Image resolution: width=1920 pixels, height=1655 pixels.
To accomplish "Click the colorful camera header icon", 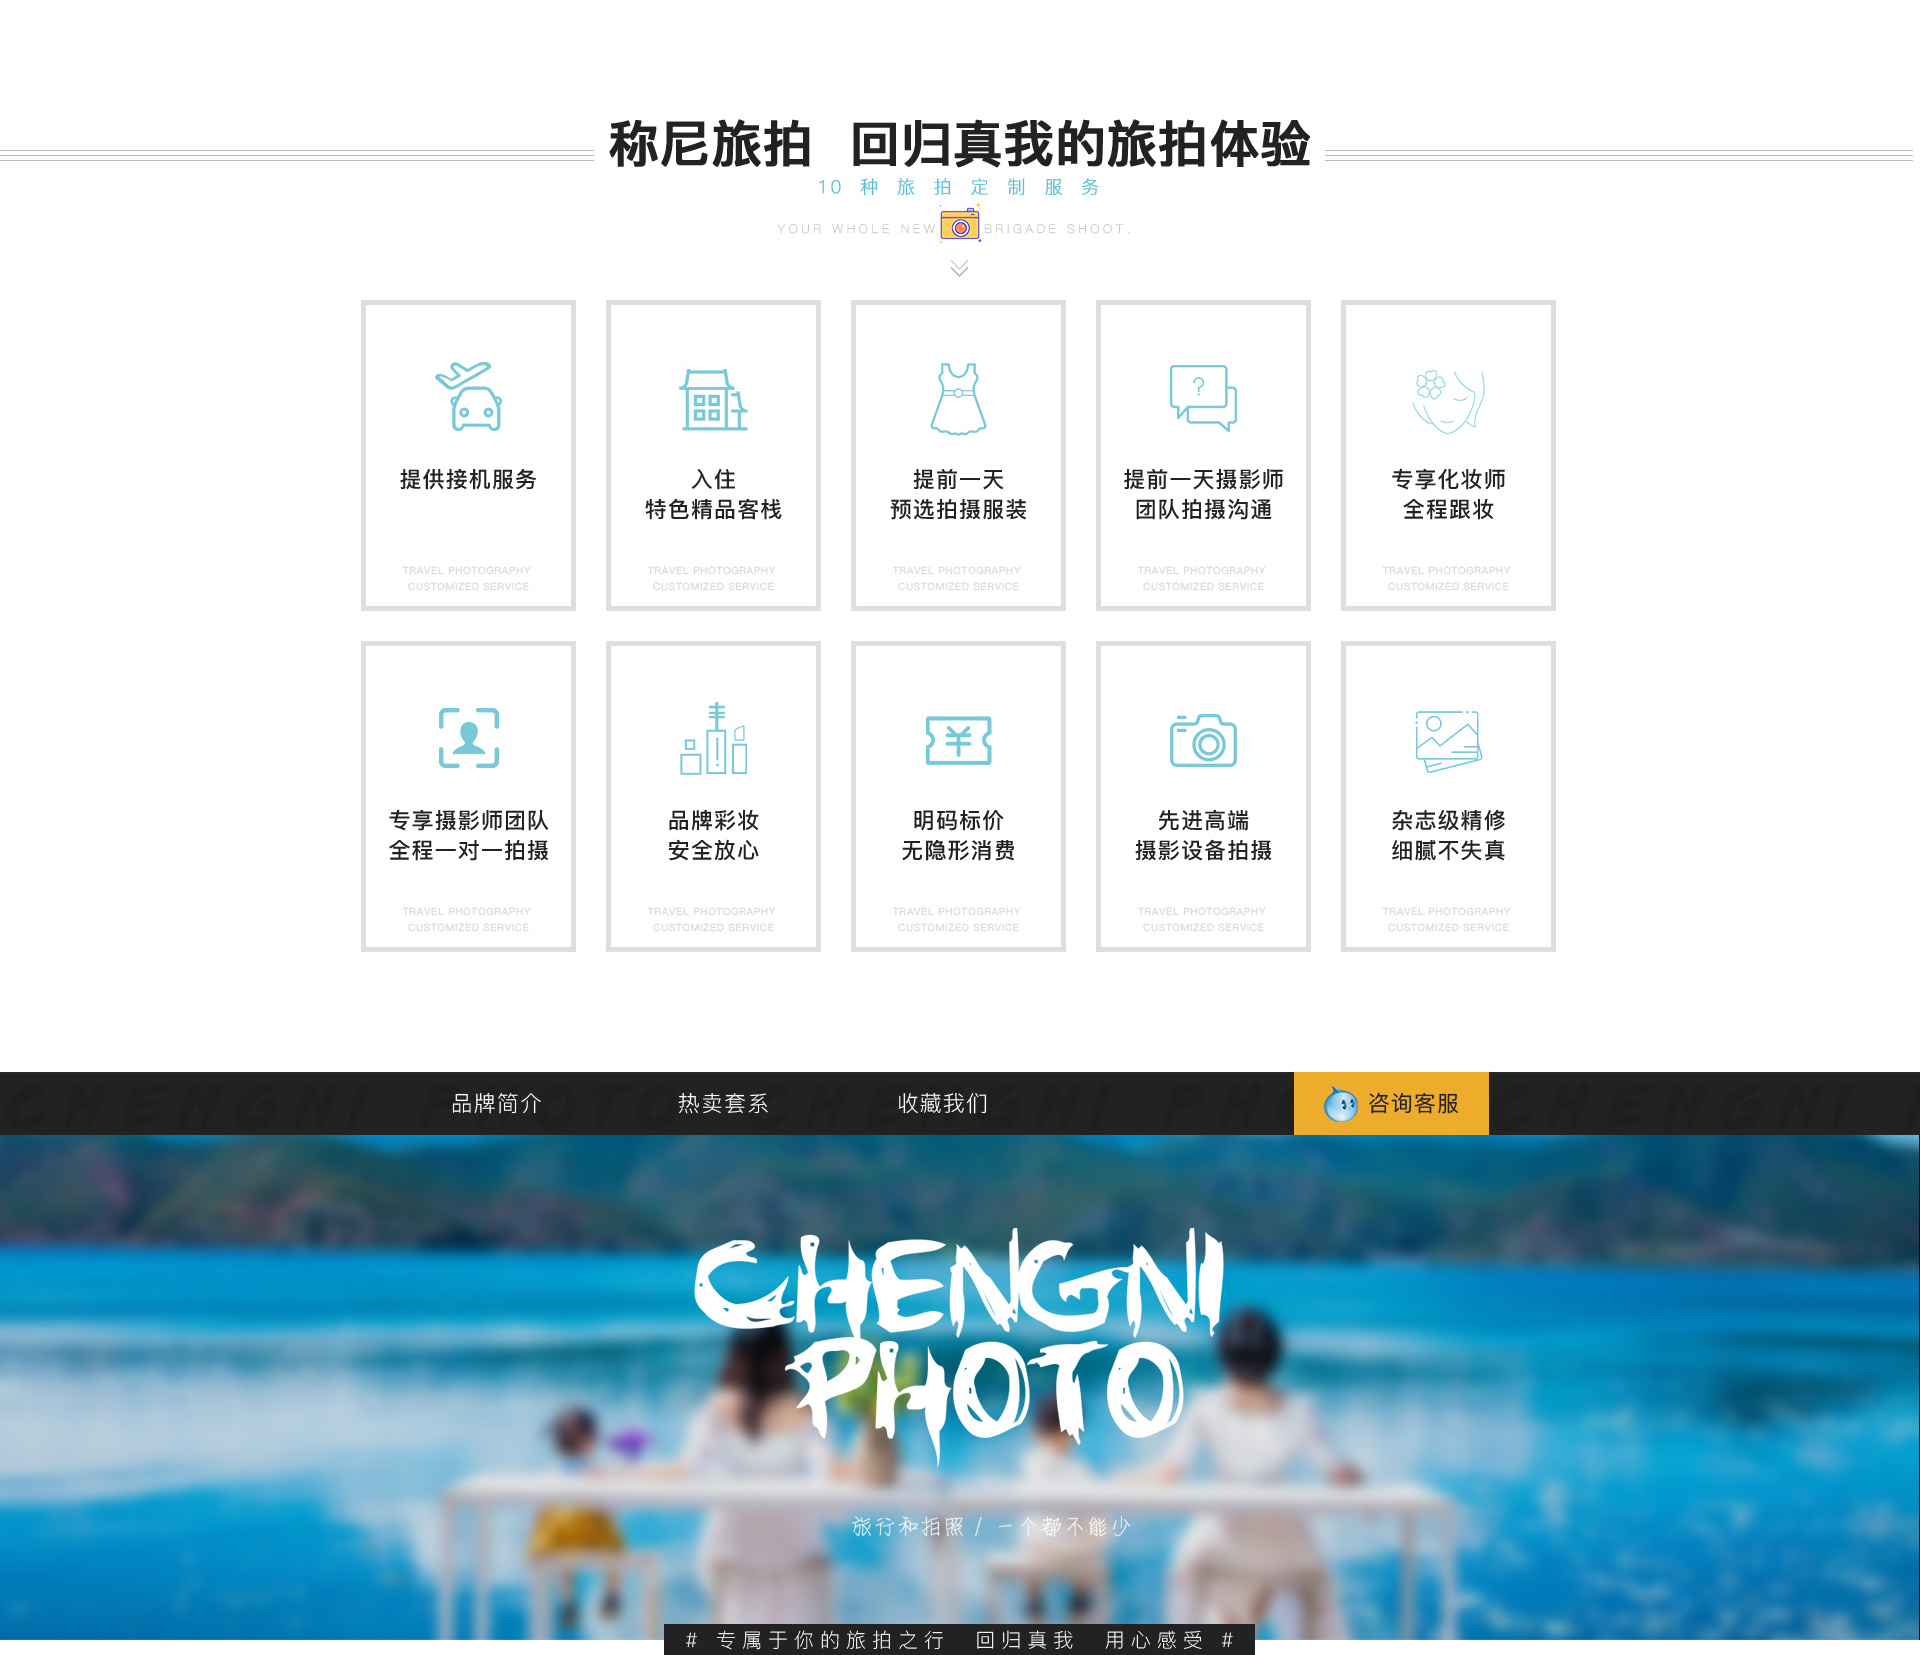I will 960,224.
